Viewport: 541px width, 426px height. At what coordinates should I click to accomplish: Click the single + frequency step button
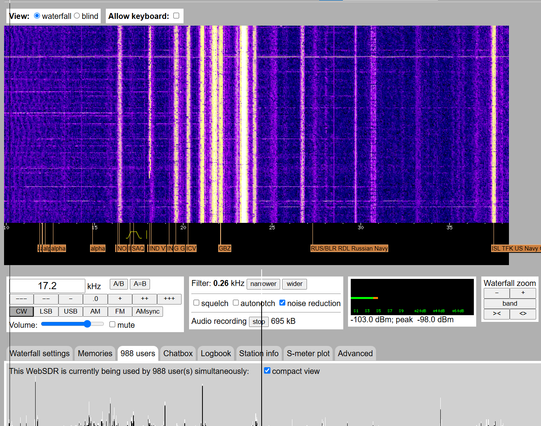tap(120, 299)
